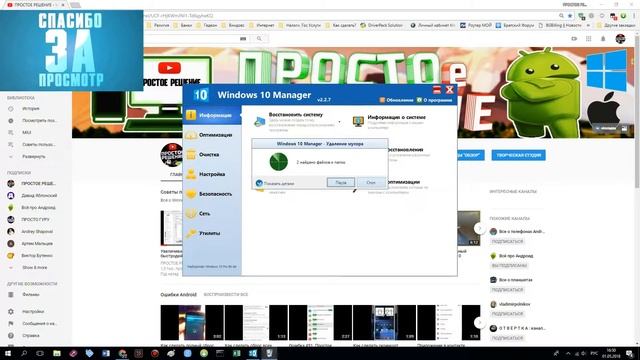This screenshot has height=360, width=640.
Task: Click next arrow on Ошибки Android row
Action: tap(480, 322)
